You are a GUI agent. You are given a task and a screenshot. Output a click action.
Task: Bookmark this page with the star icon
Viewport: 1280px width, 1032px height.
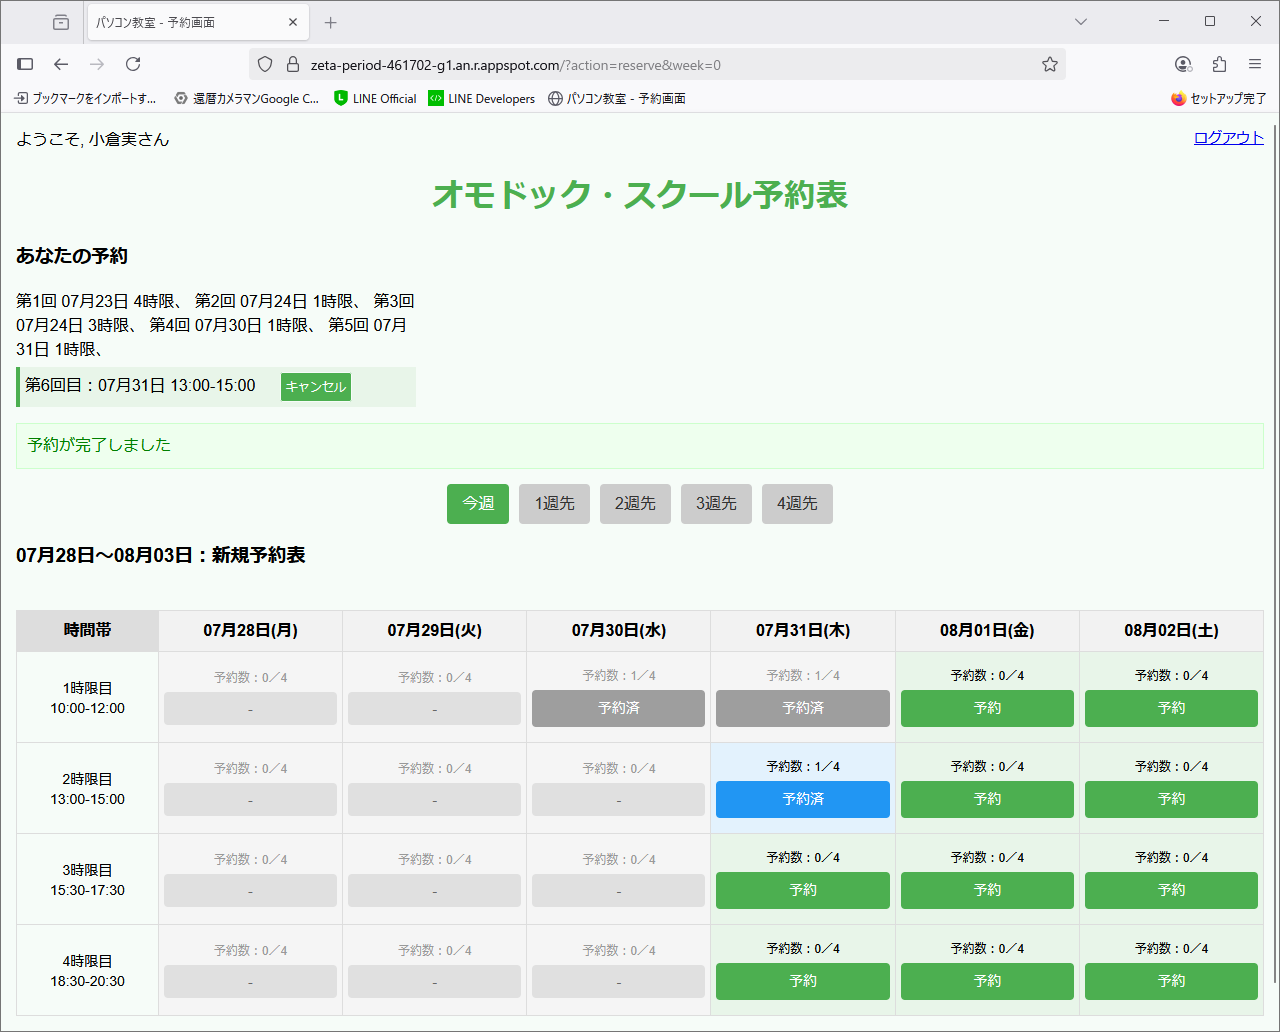tap(1049, 64)
